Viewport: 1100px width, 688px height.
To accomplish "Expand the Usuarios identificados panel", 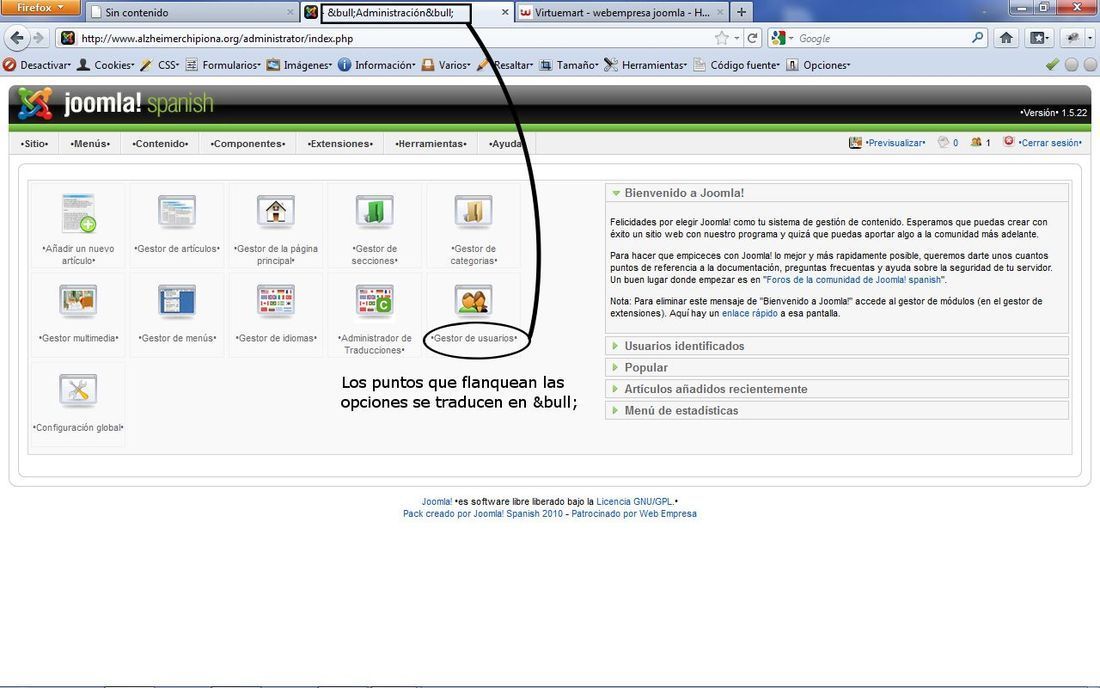I will click(836, 346).
